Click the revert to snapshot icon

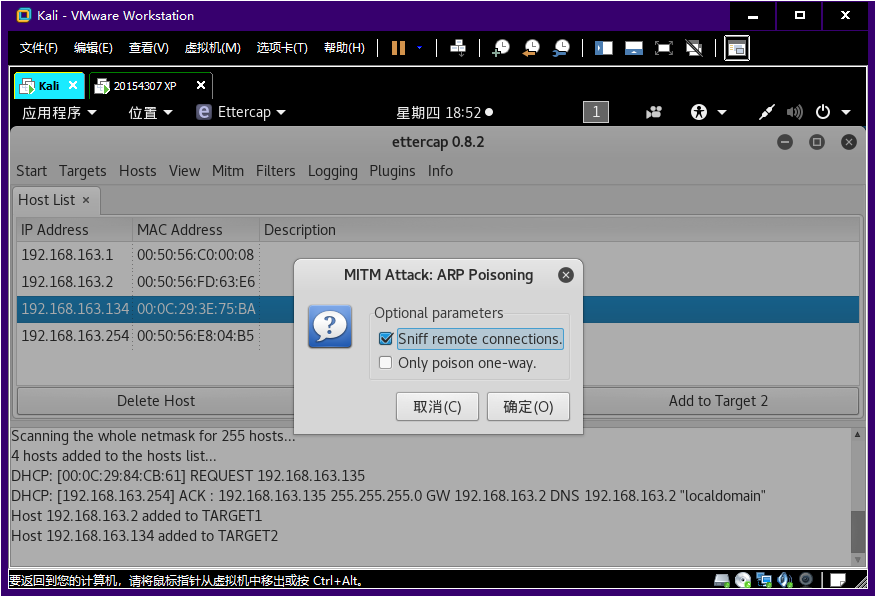click(x=531, y=48)
